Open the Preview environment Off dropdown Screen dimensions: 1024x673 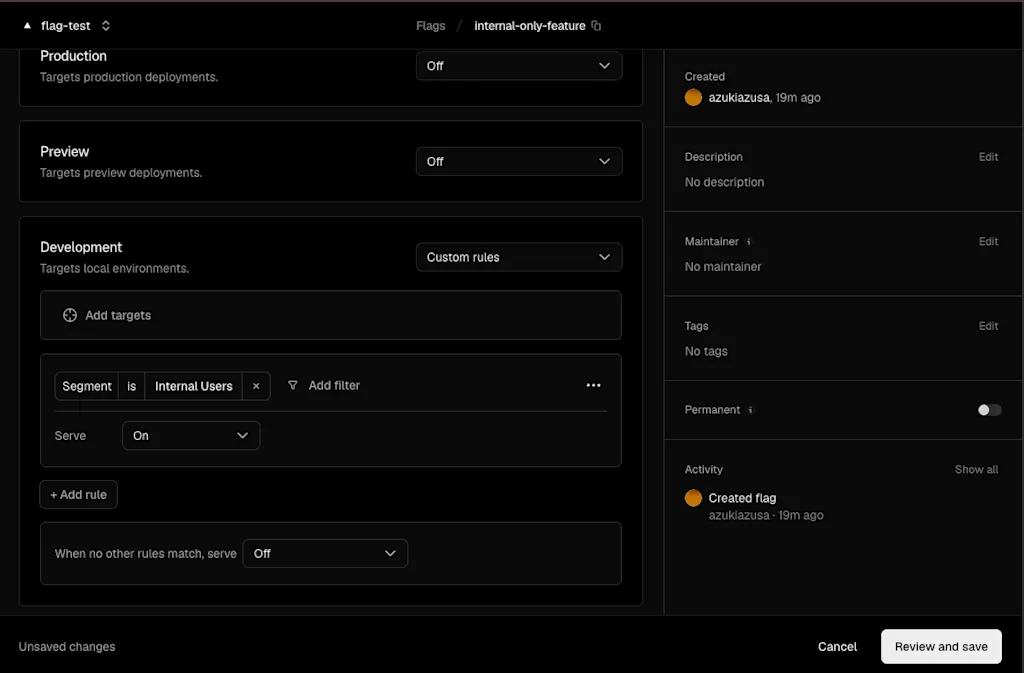click(519, 161)
